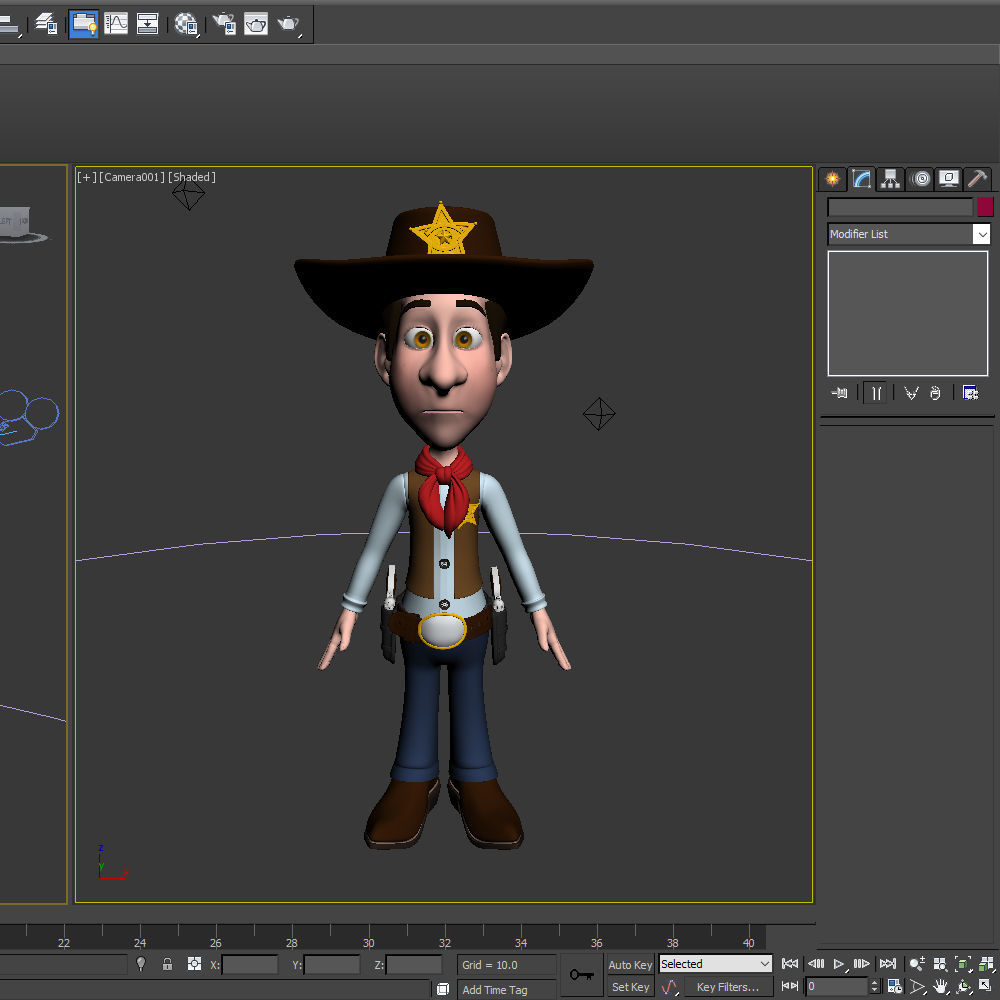Screen dimensions: 1000x1000
Task: Click Render Production teapot icon
Action: click(x=289, y=24)
